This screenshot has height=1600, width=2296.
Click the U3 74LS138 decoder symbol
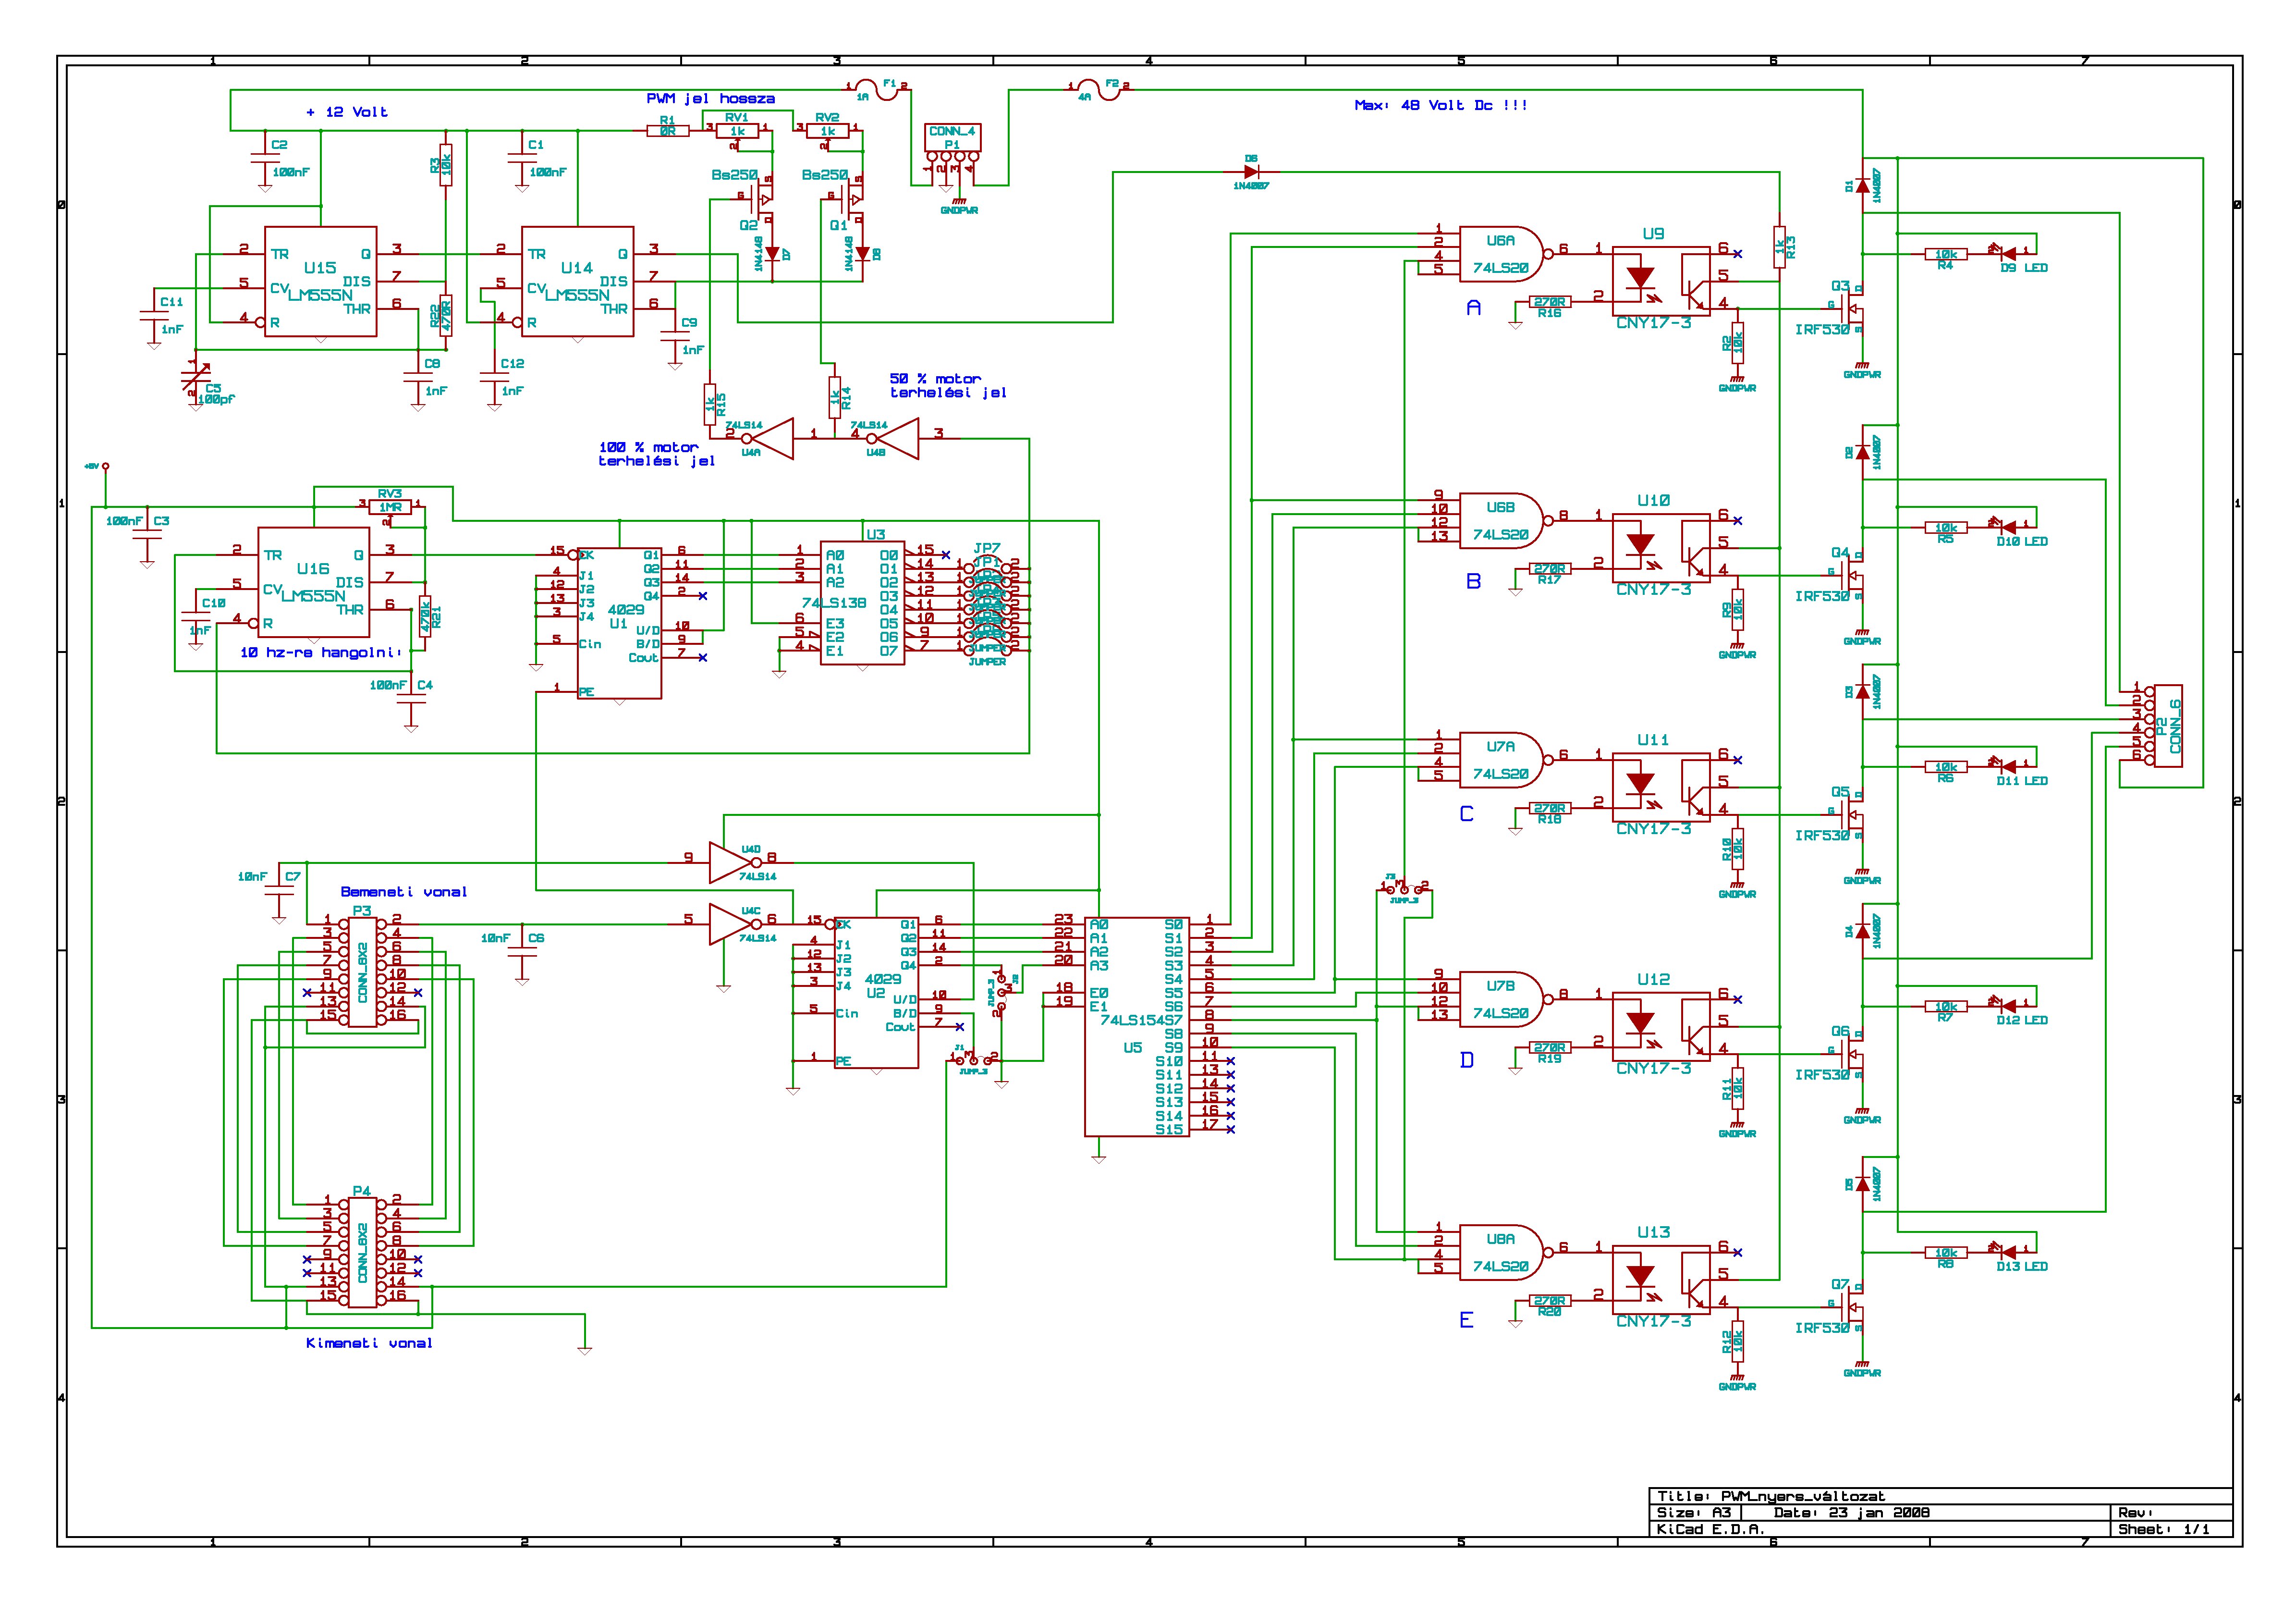click(862, 602)
